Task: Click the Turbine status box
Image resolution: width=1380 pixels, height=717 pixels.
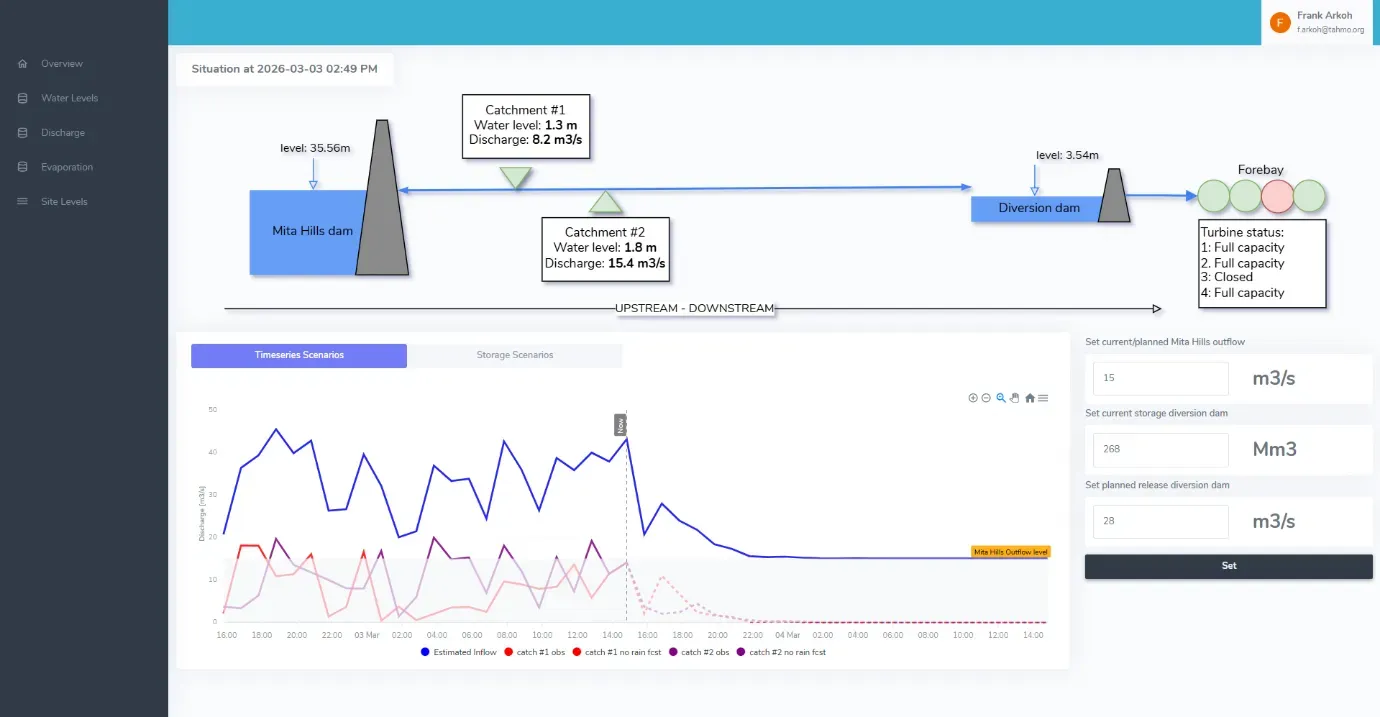Action: click(1262, 263)
